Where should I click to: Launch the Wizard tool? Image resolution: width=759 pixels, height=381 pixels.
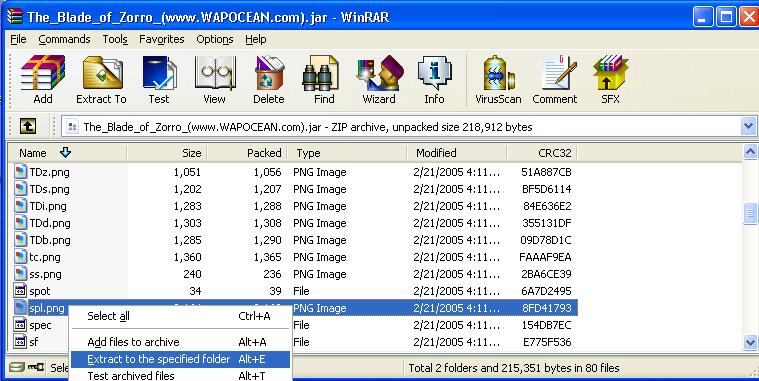point(379,79)
